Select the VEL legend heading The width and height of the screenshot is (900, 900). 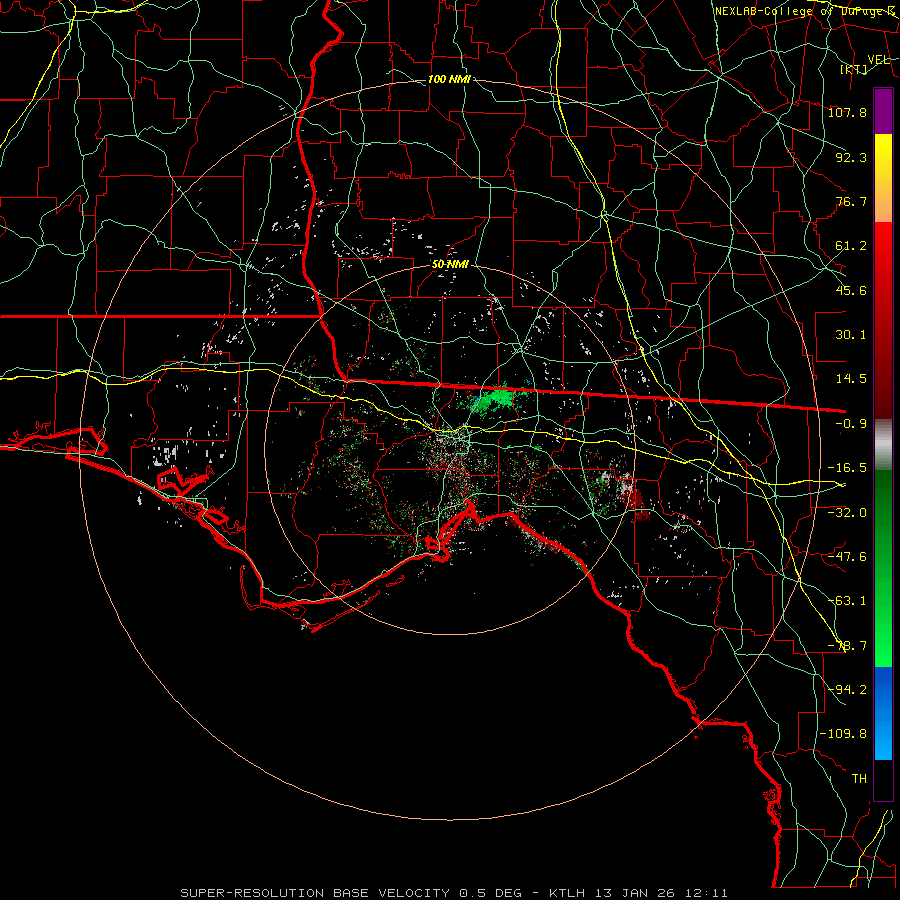click(x=878, y=60)
